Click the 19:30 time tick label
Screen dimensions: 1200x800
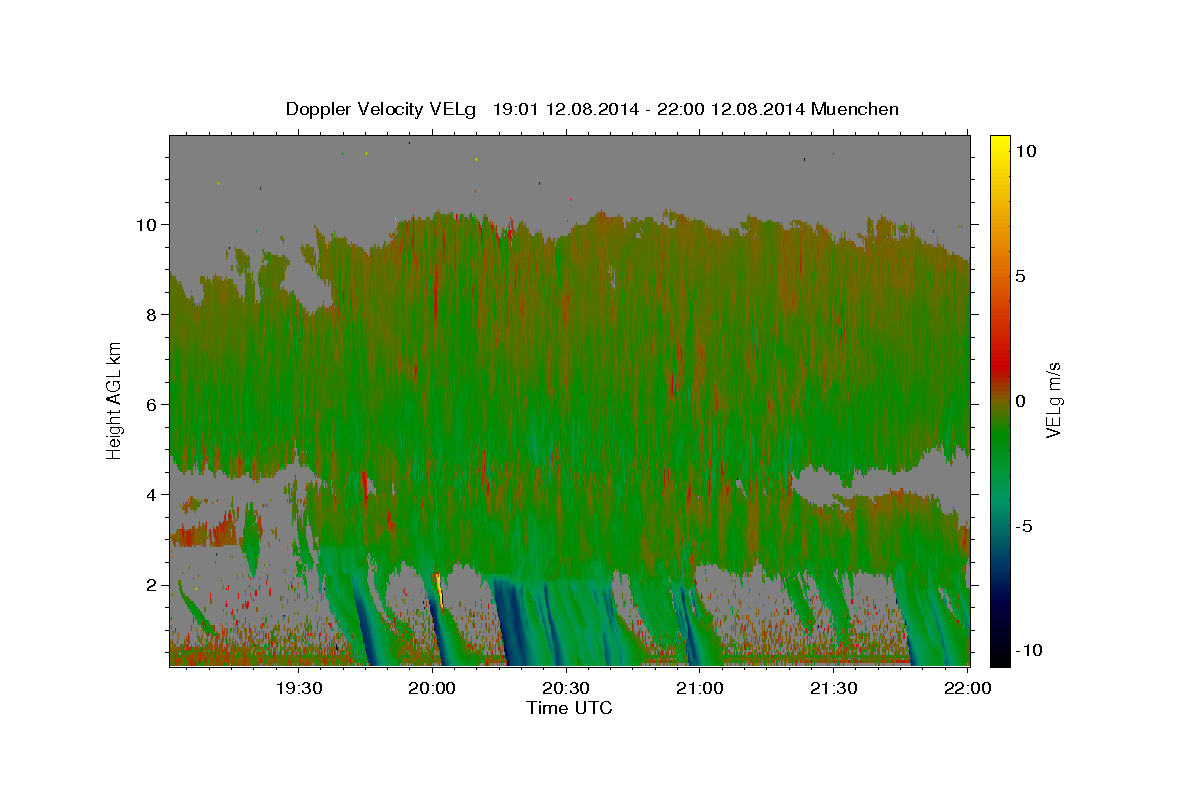tap(298, 688)
